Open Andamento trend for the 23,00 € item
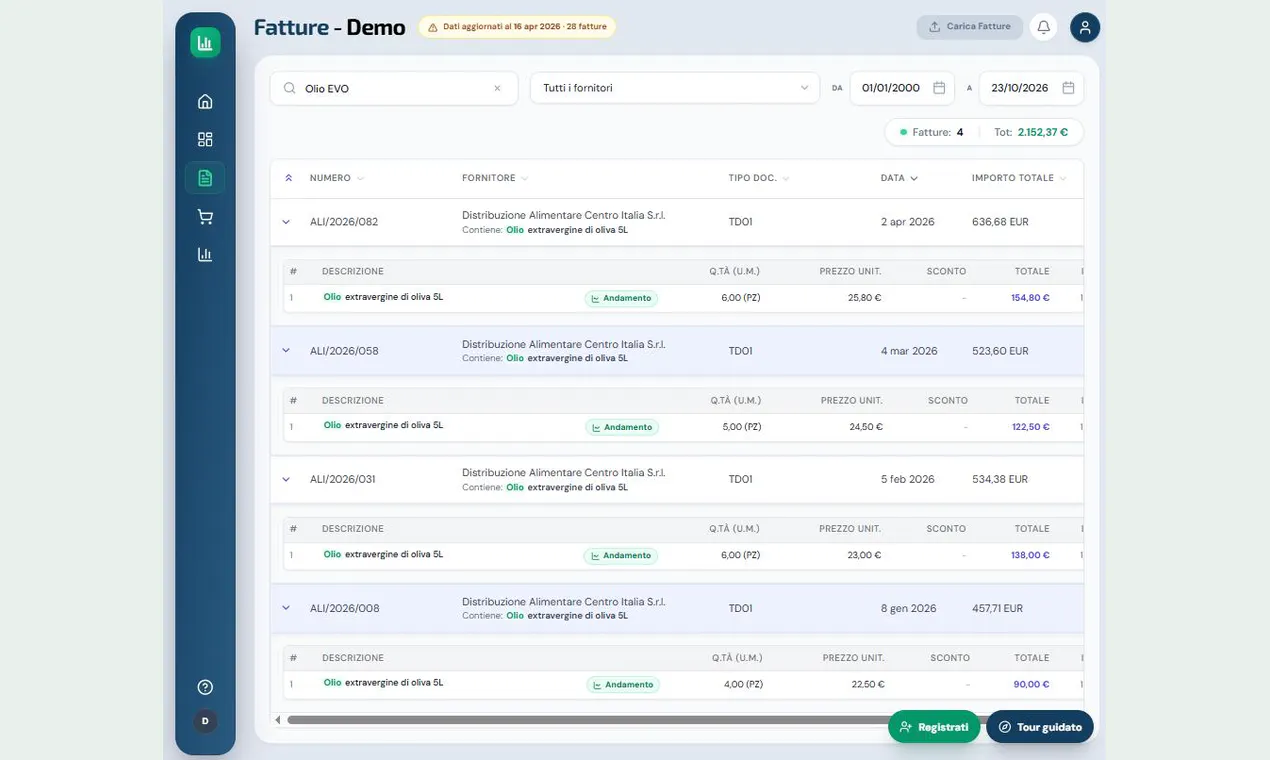Viewport: 1270px width, 760px height. coord(621,556)
